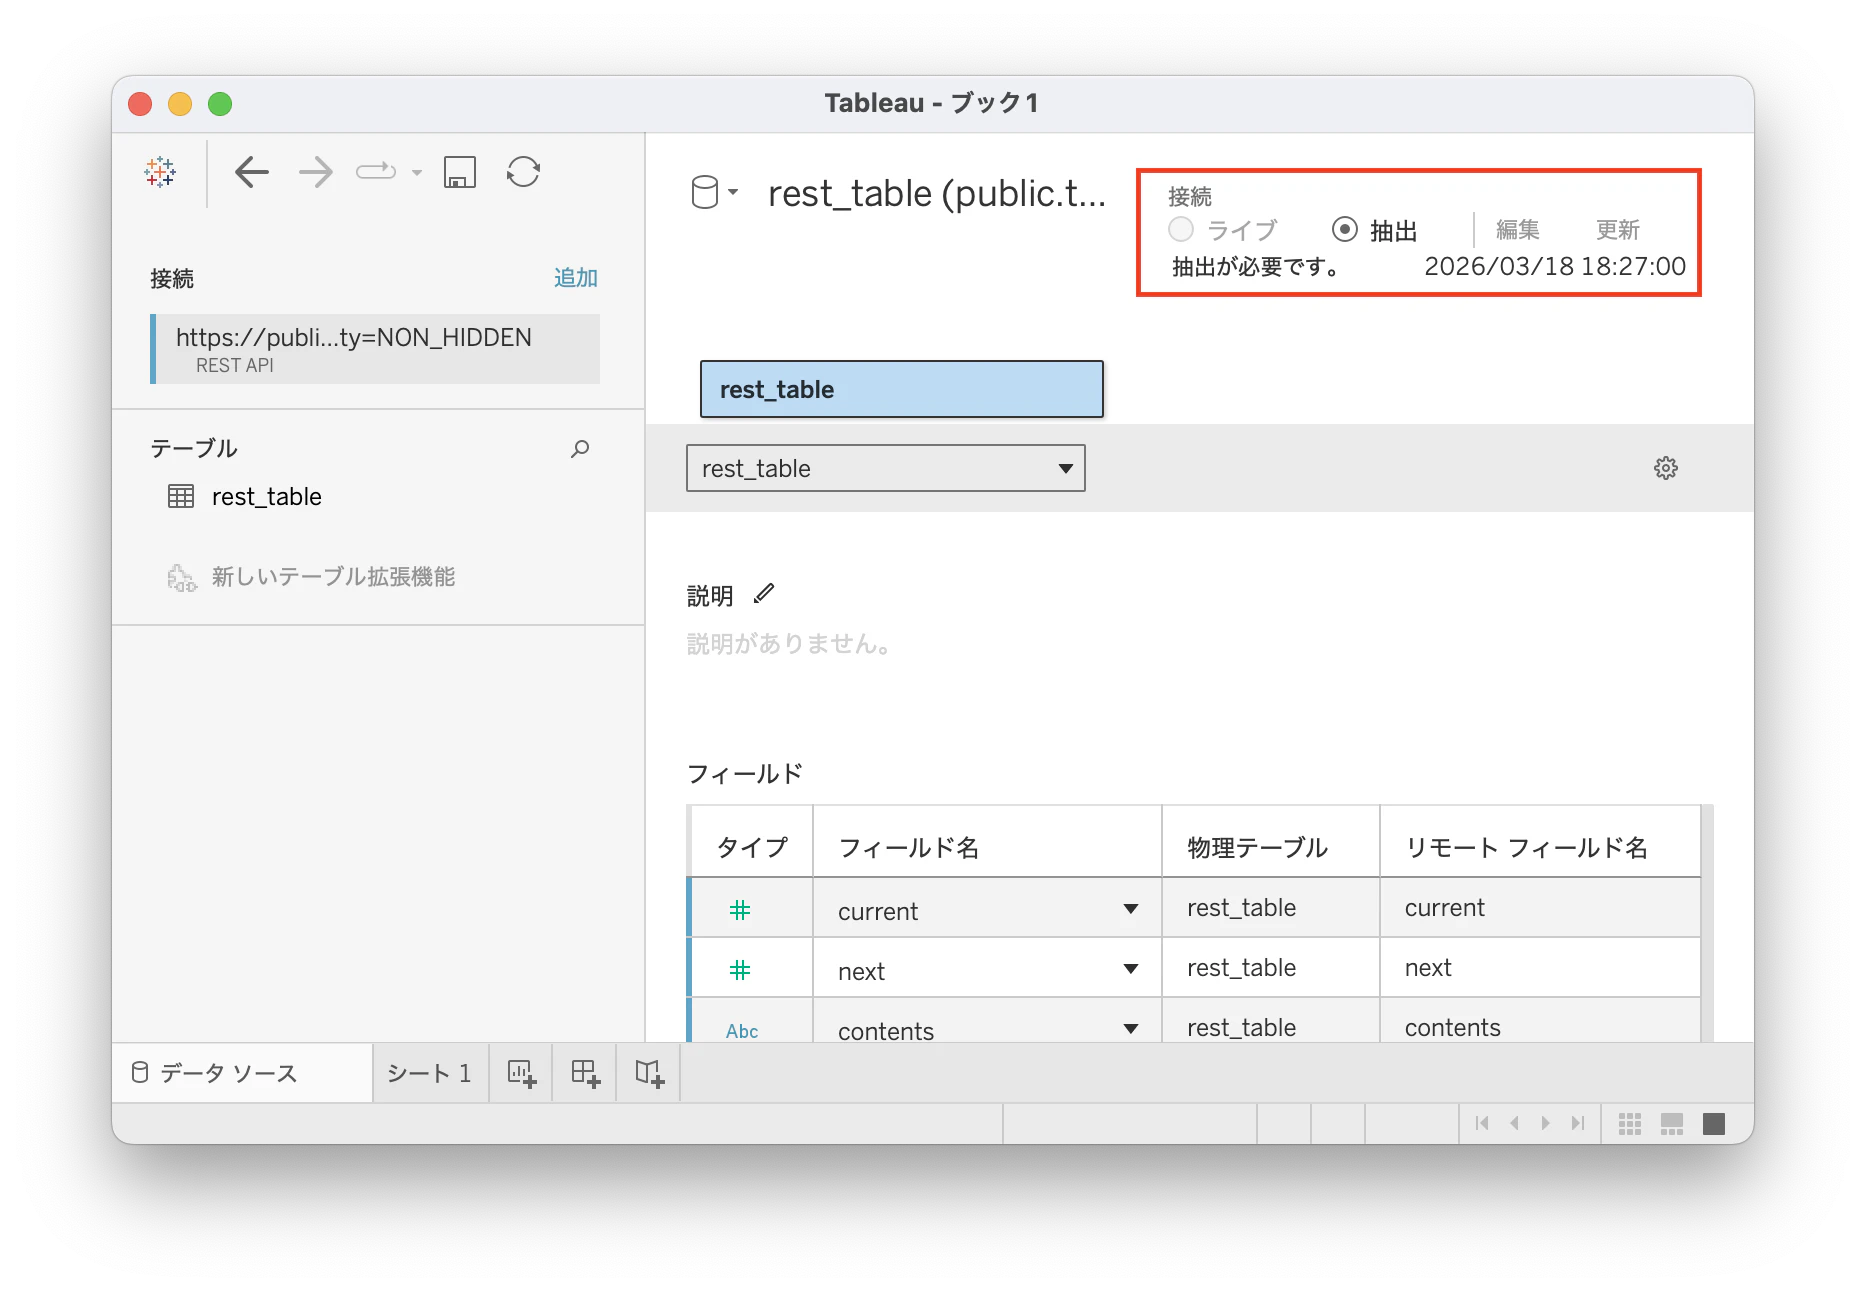
Task: Switch to the シート 1 tab
Action: [x=430, y=1073]
